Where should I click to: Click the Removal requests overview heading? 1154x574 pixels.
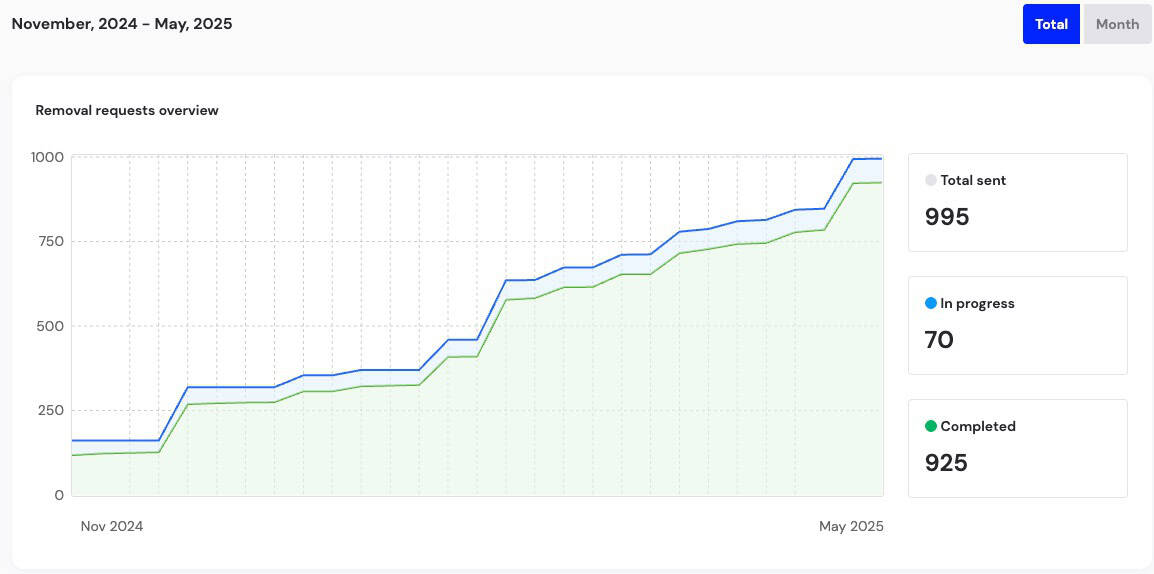point(127,111)
